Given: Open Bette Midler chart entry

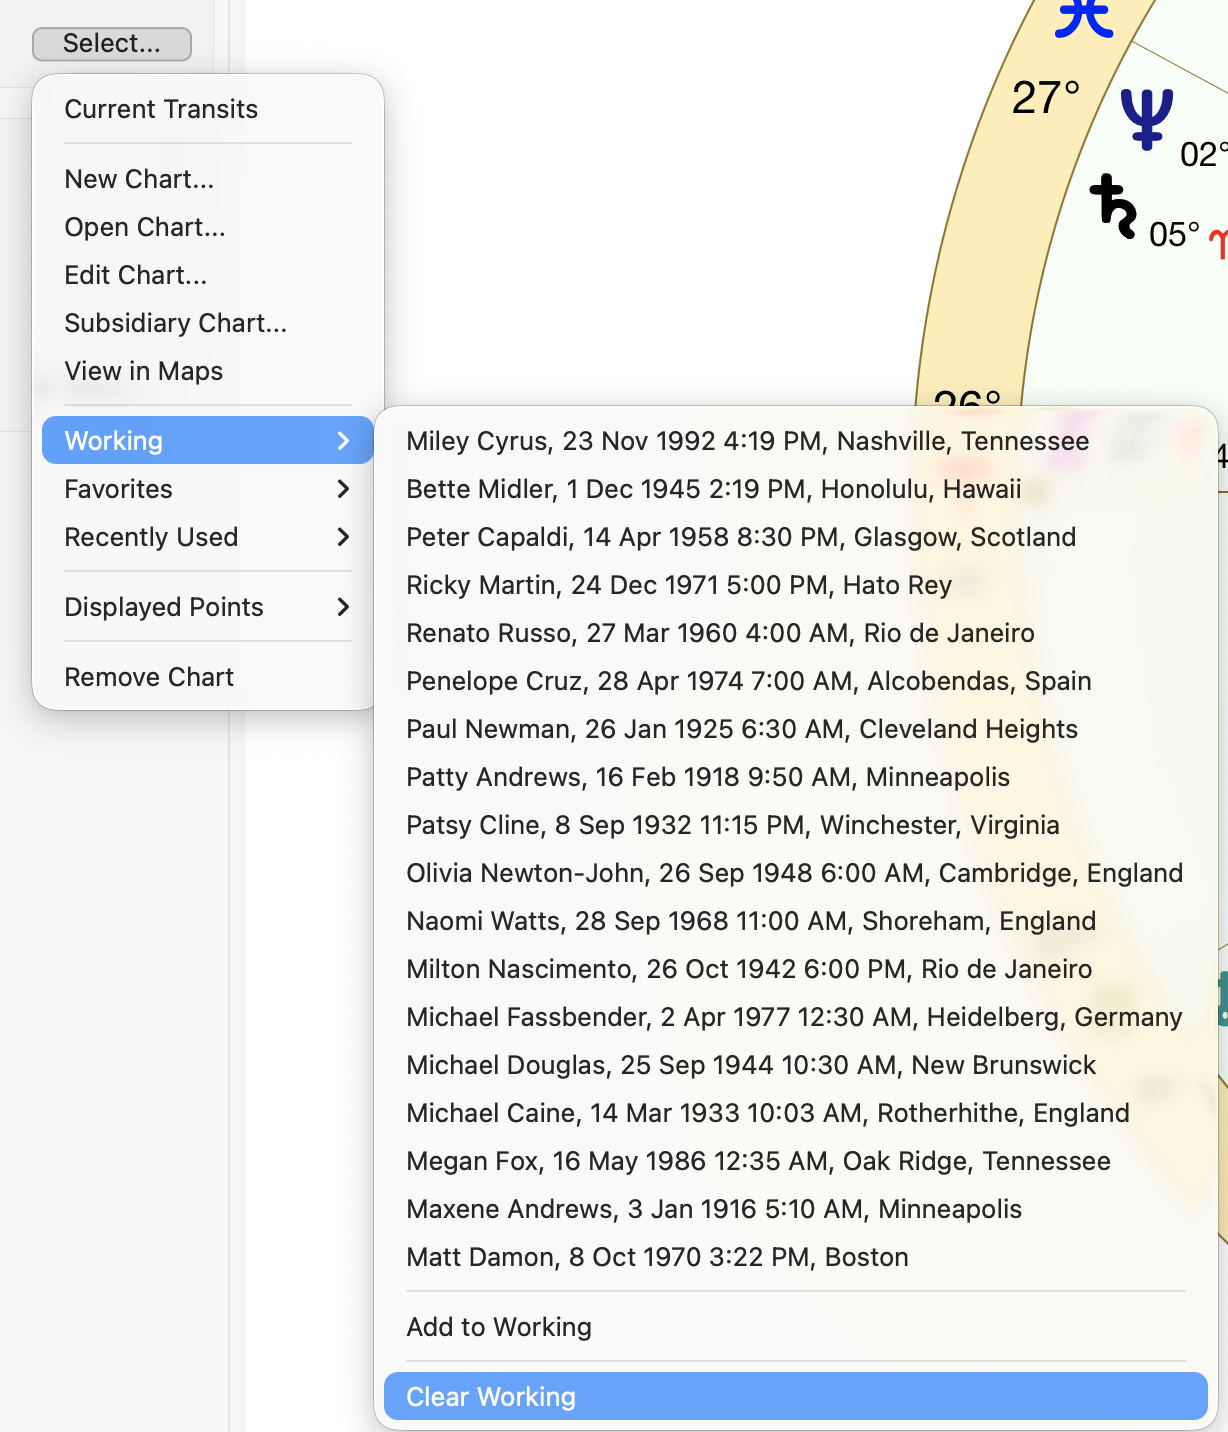Looking at the screenshot, I should (796, 489).
